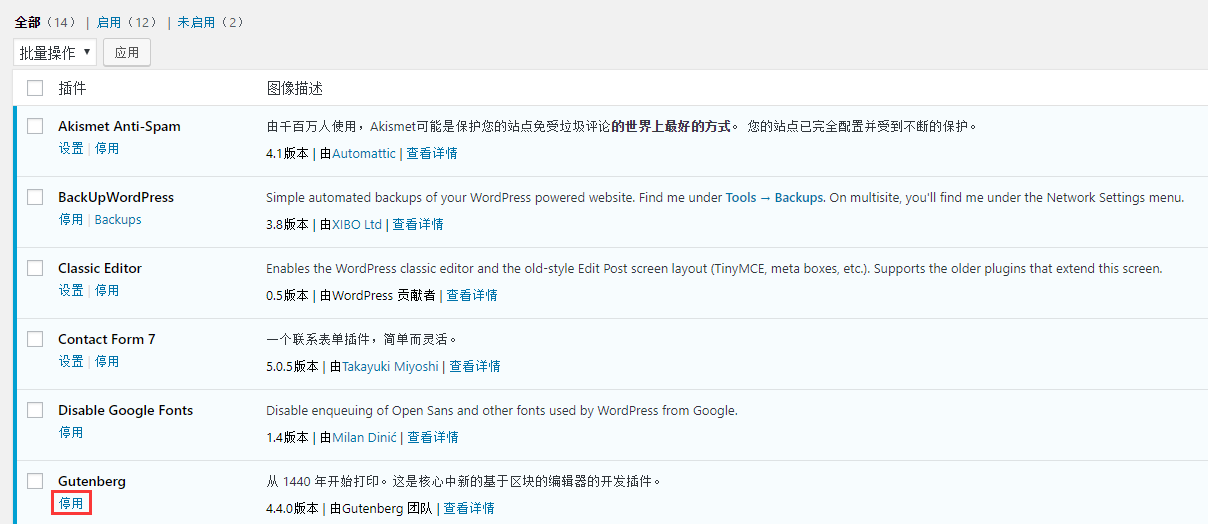This screenshot has width=1208, height=524.
Task: Show 启用 (12) active plugins filter
Action: click(x=127, y=22)
